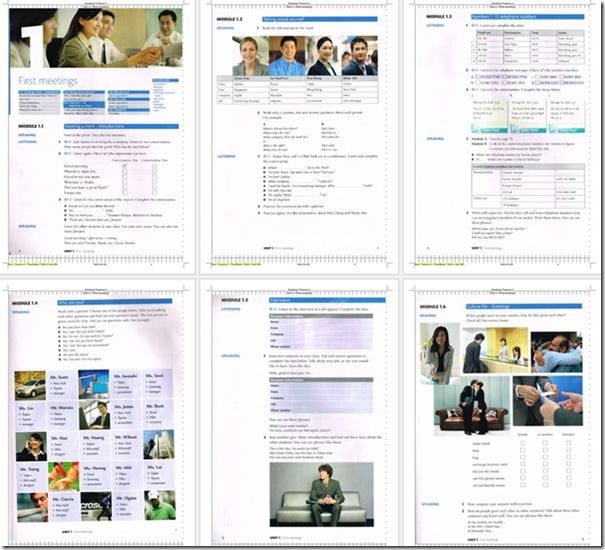
Task: Toggle the checked 'Good morning' Conversation One box
Action: click(x=124, y=166)
